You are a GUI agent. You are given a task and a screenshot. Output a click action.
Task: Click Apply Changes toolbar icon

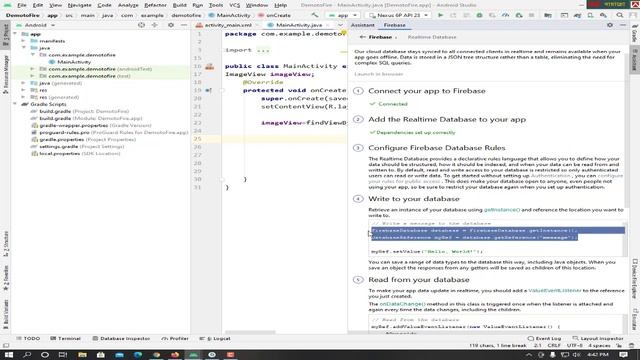click(453, 15)
